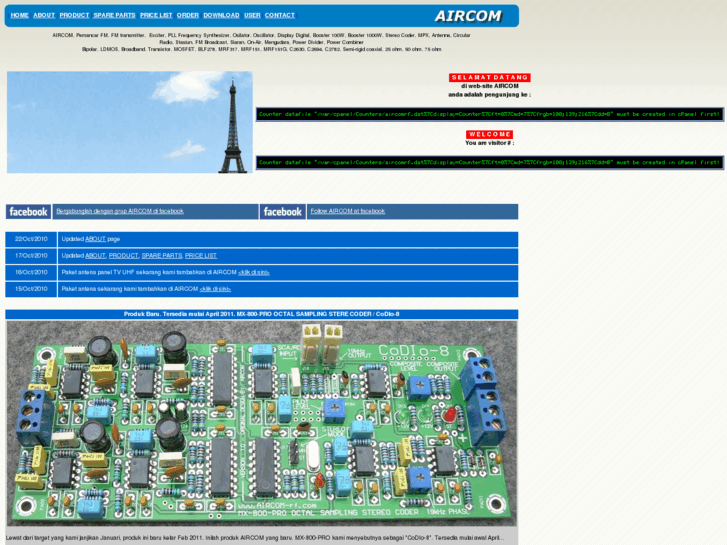727x545 pixels.
Task: Click the SELAMAT DATANG red label
Action: click(490, 77)
